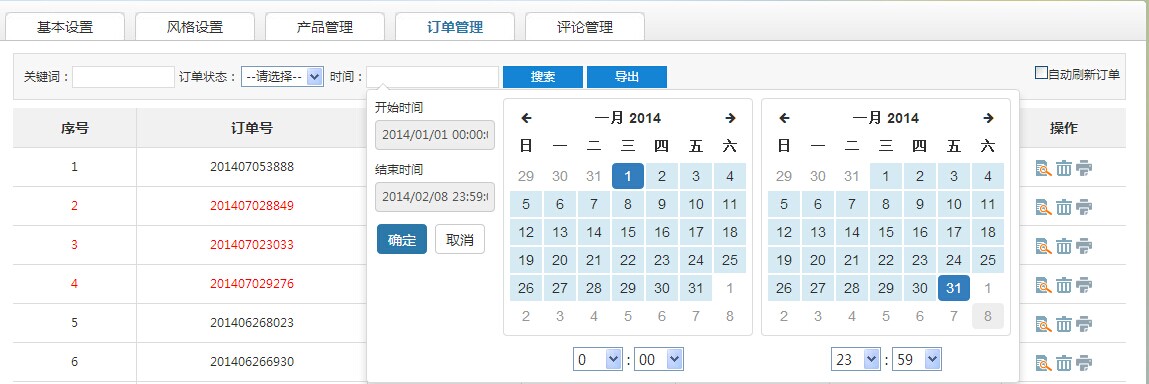Click the 搜索 button
The image size is (1149, 384).
[543, 77]
